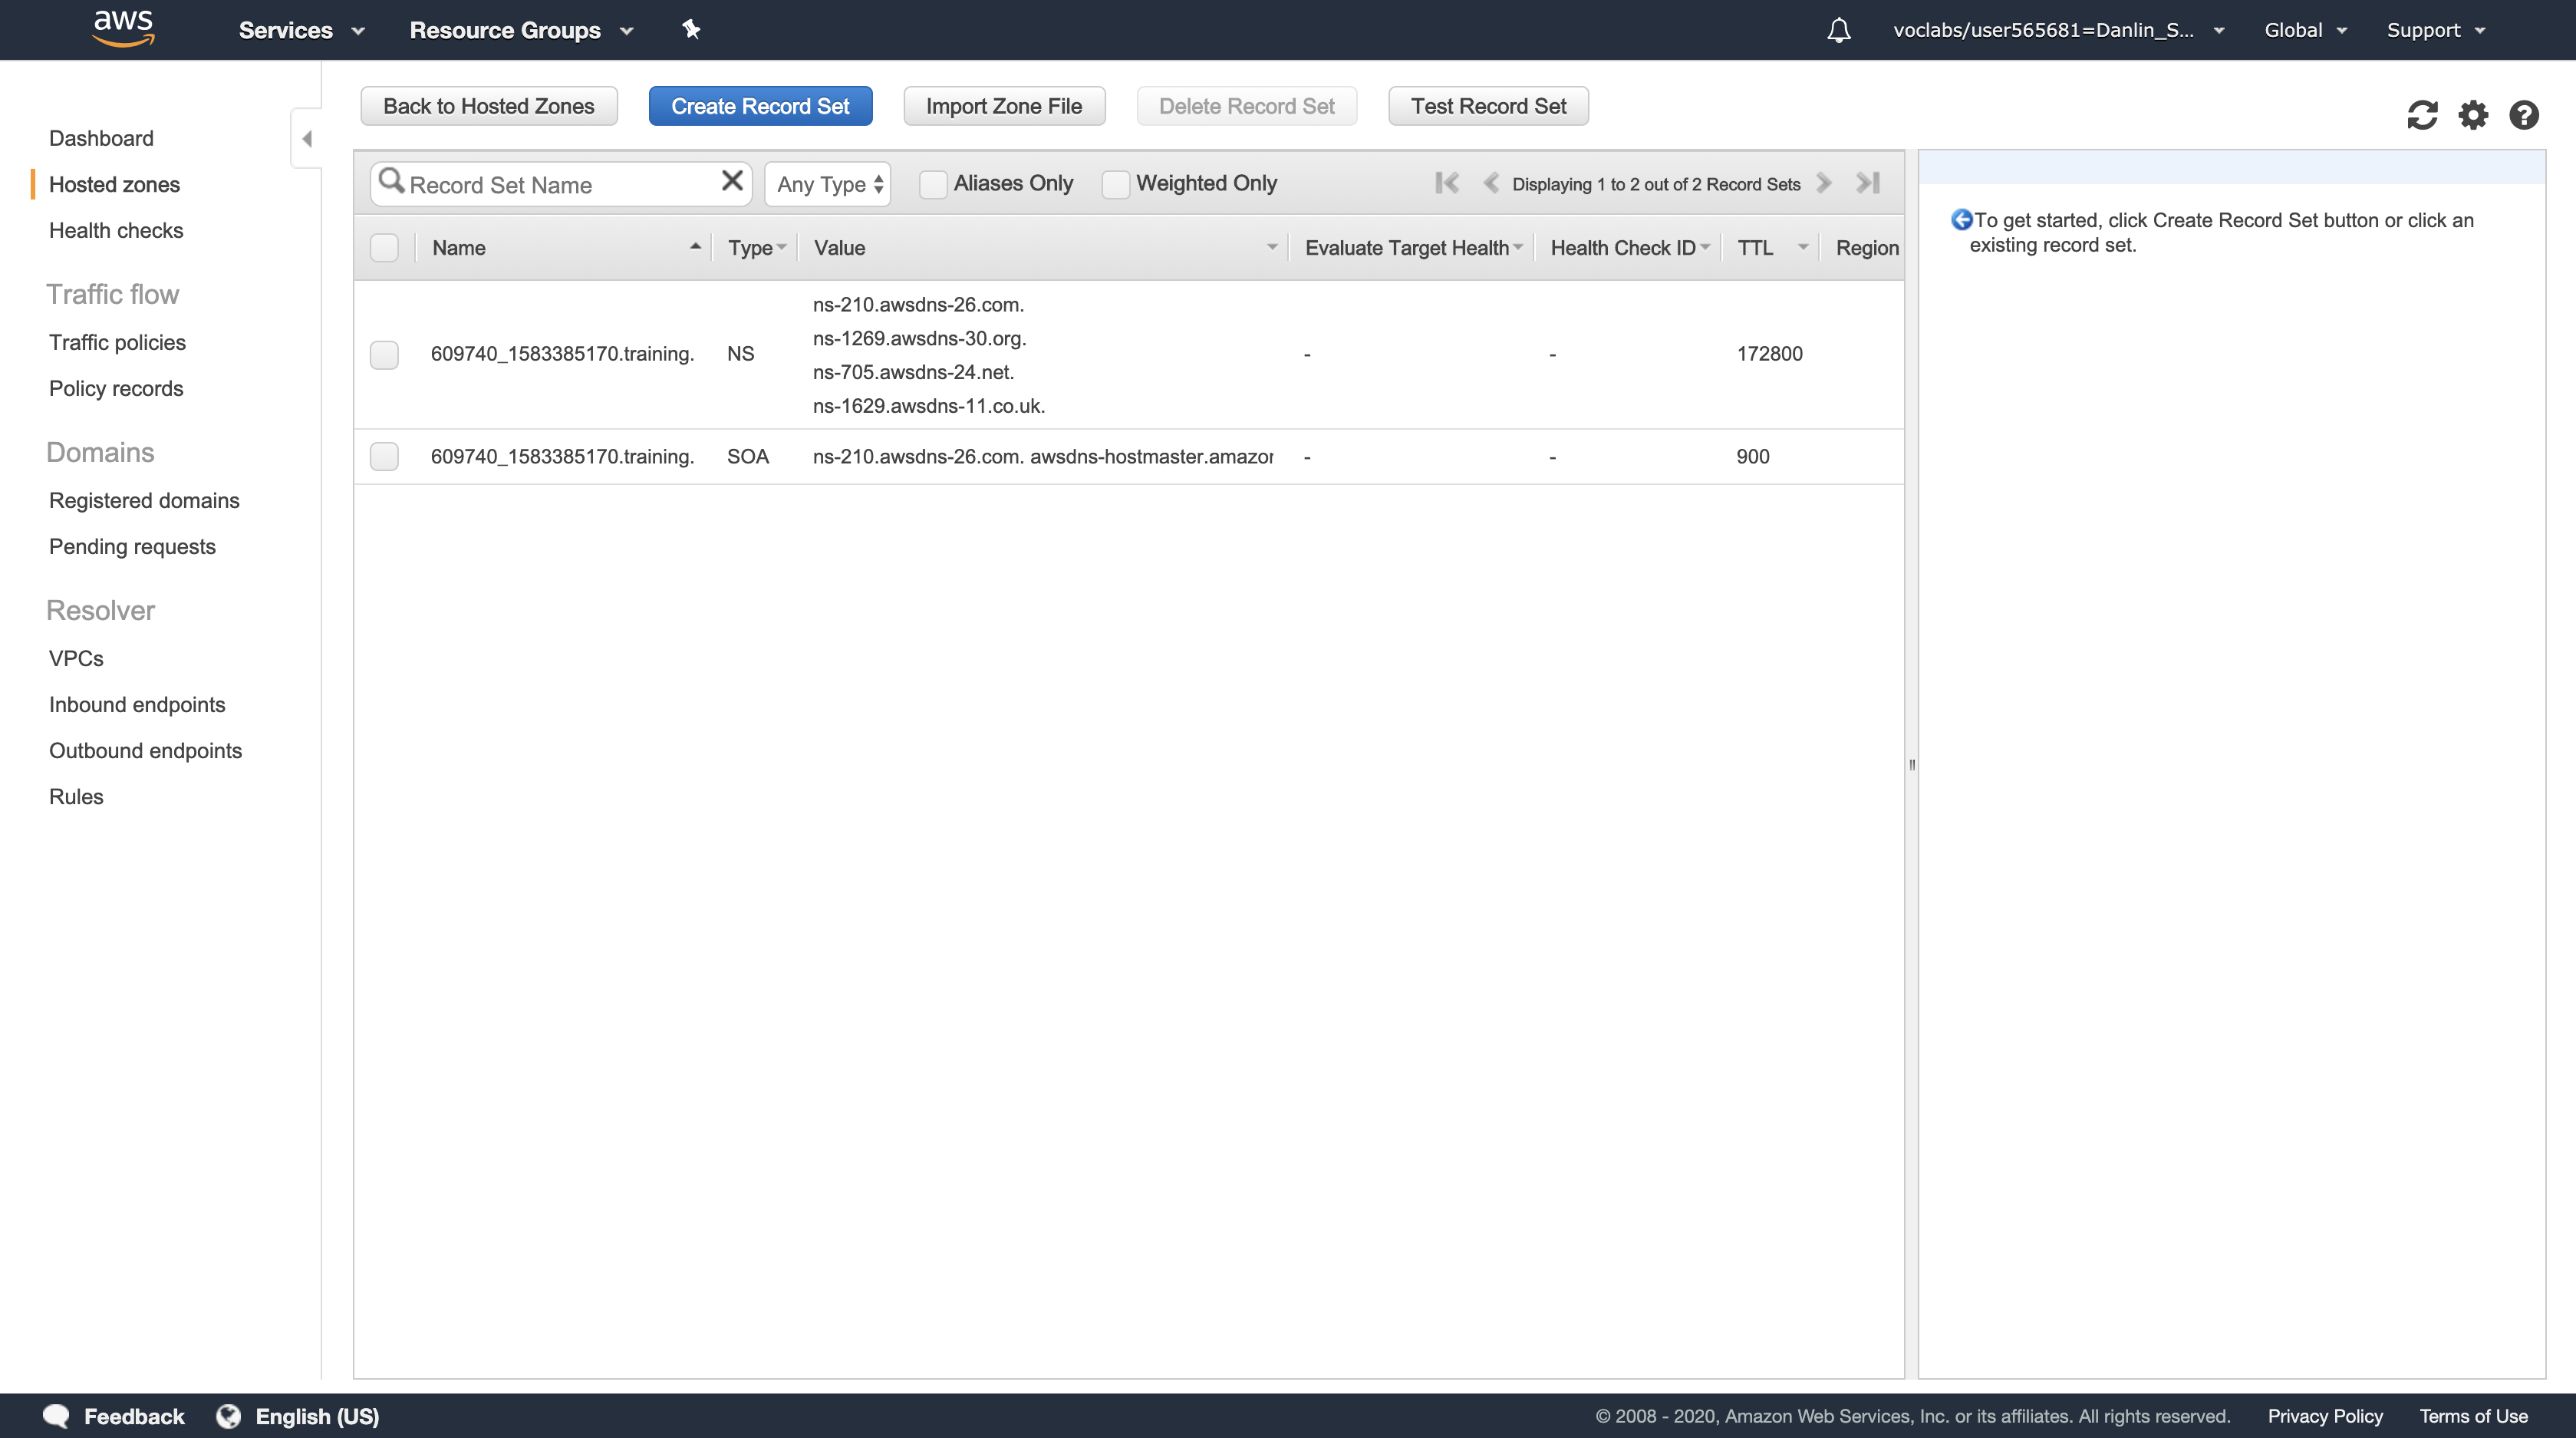This screenshot has height=1438, width=2576.
Task: Expand the Services menu
Action: 301,30
